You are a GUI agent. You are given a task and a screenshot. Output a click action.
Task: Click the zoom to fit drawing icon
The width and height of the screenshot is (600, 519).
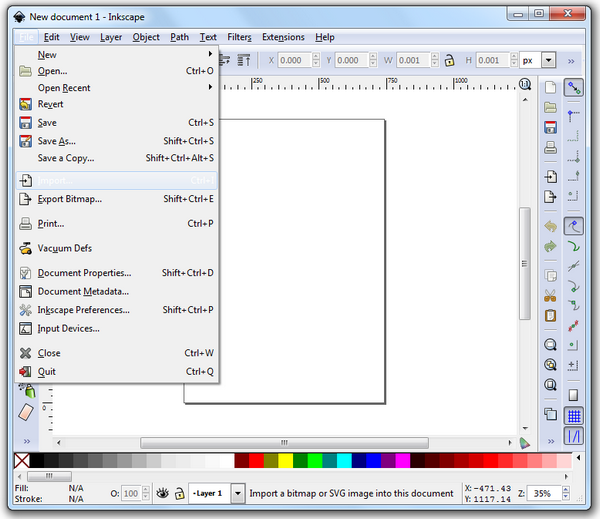coord(551,365)
